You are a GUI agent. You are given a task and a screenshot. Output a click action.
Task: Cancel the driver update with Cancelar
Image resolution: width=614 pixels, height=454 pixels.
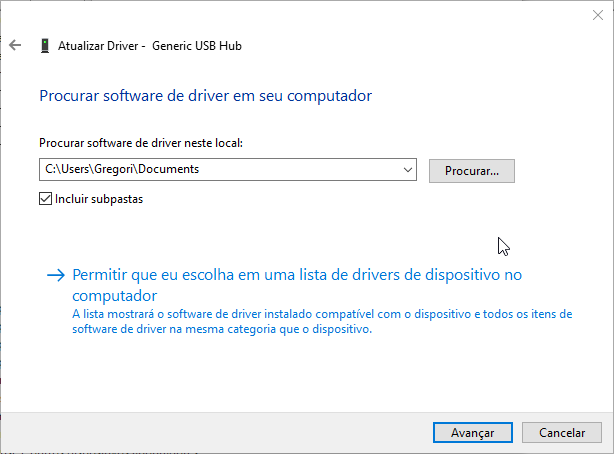click(x=562, y=432)
